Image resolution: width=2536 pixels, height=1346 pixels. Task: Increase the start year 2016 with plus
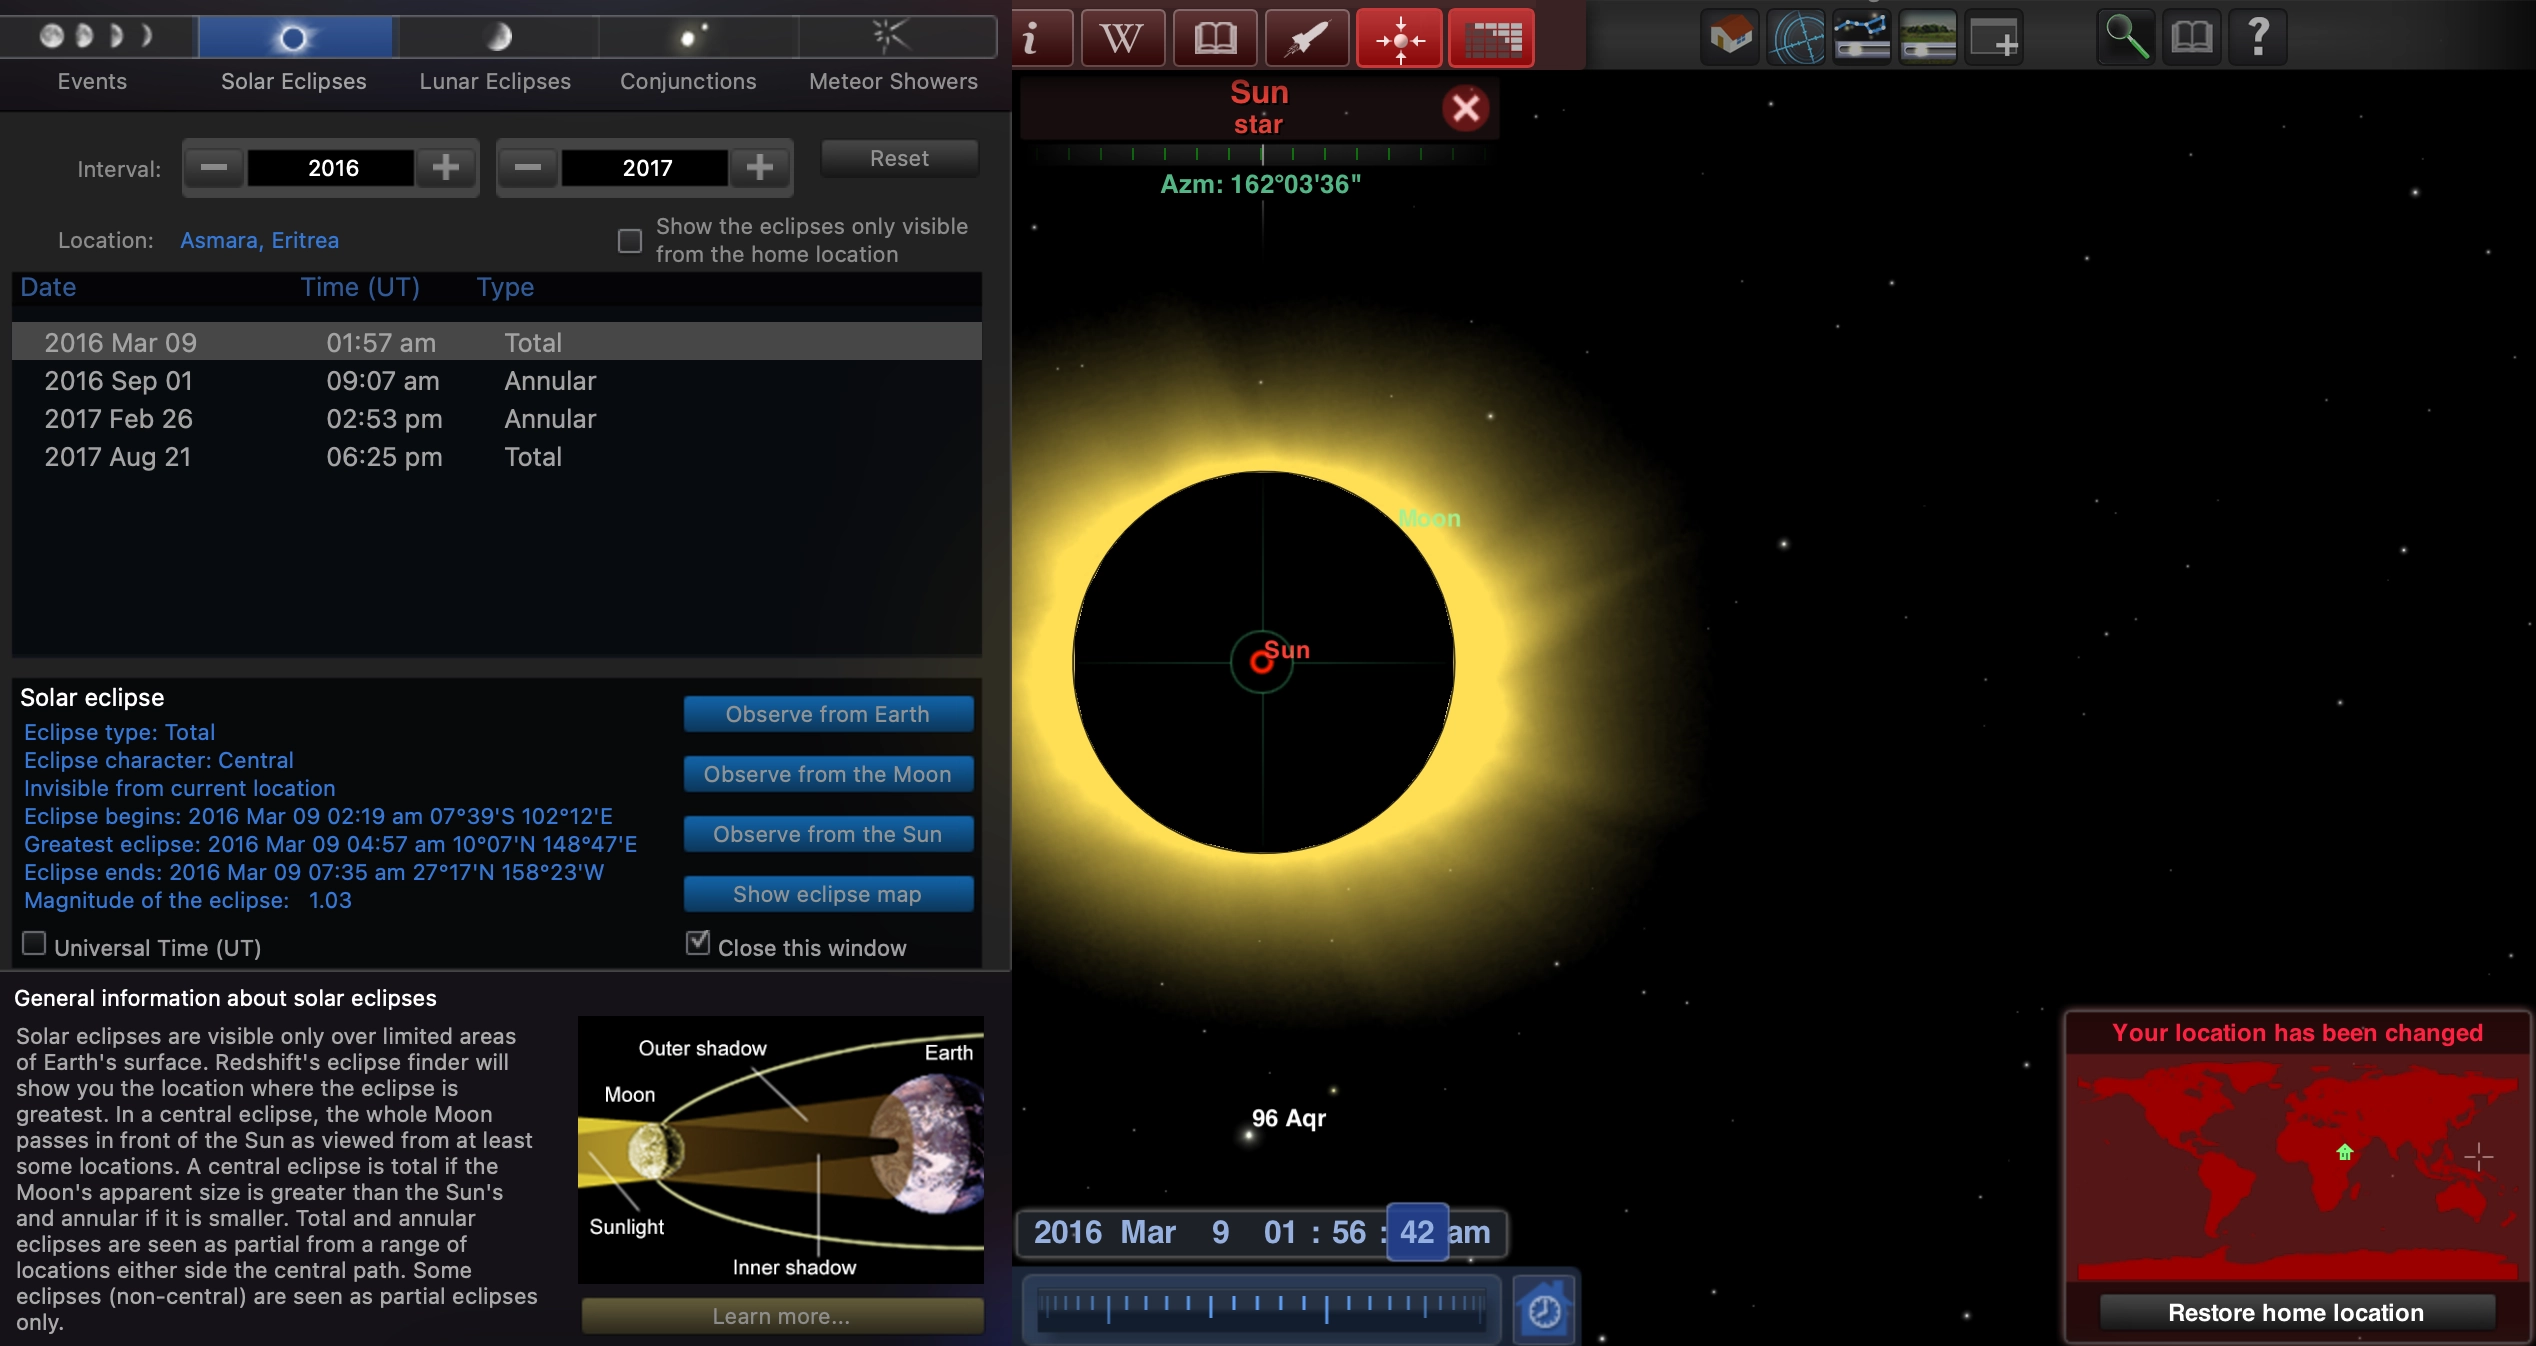(x=446, y=167)
